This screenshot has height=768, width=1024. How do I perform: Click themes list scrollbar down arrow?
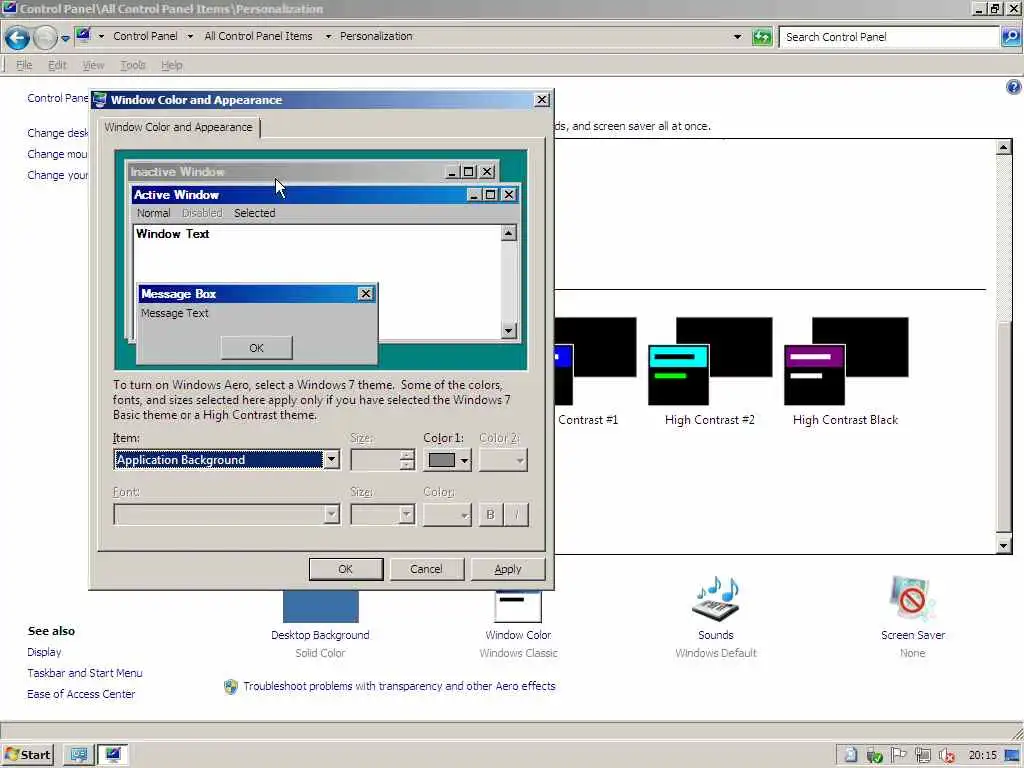pos(1004,545)
